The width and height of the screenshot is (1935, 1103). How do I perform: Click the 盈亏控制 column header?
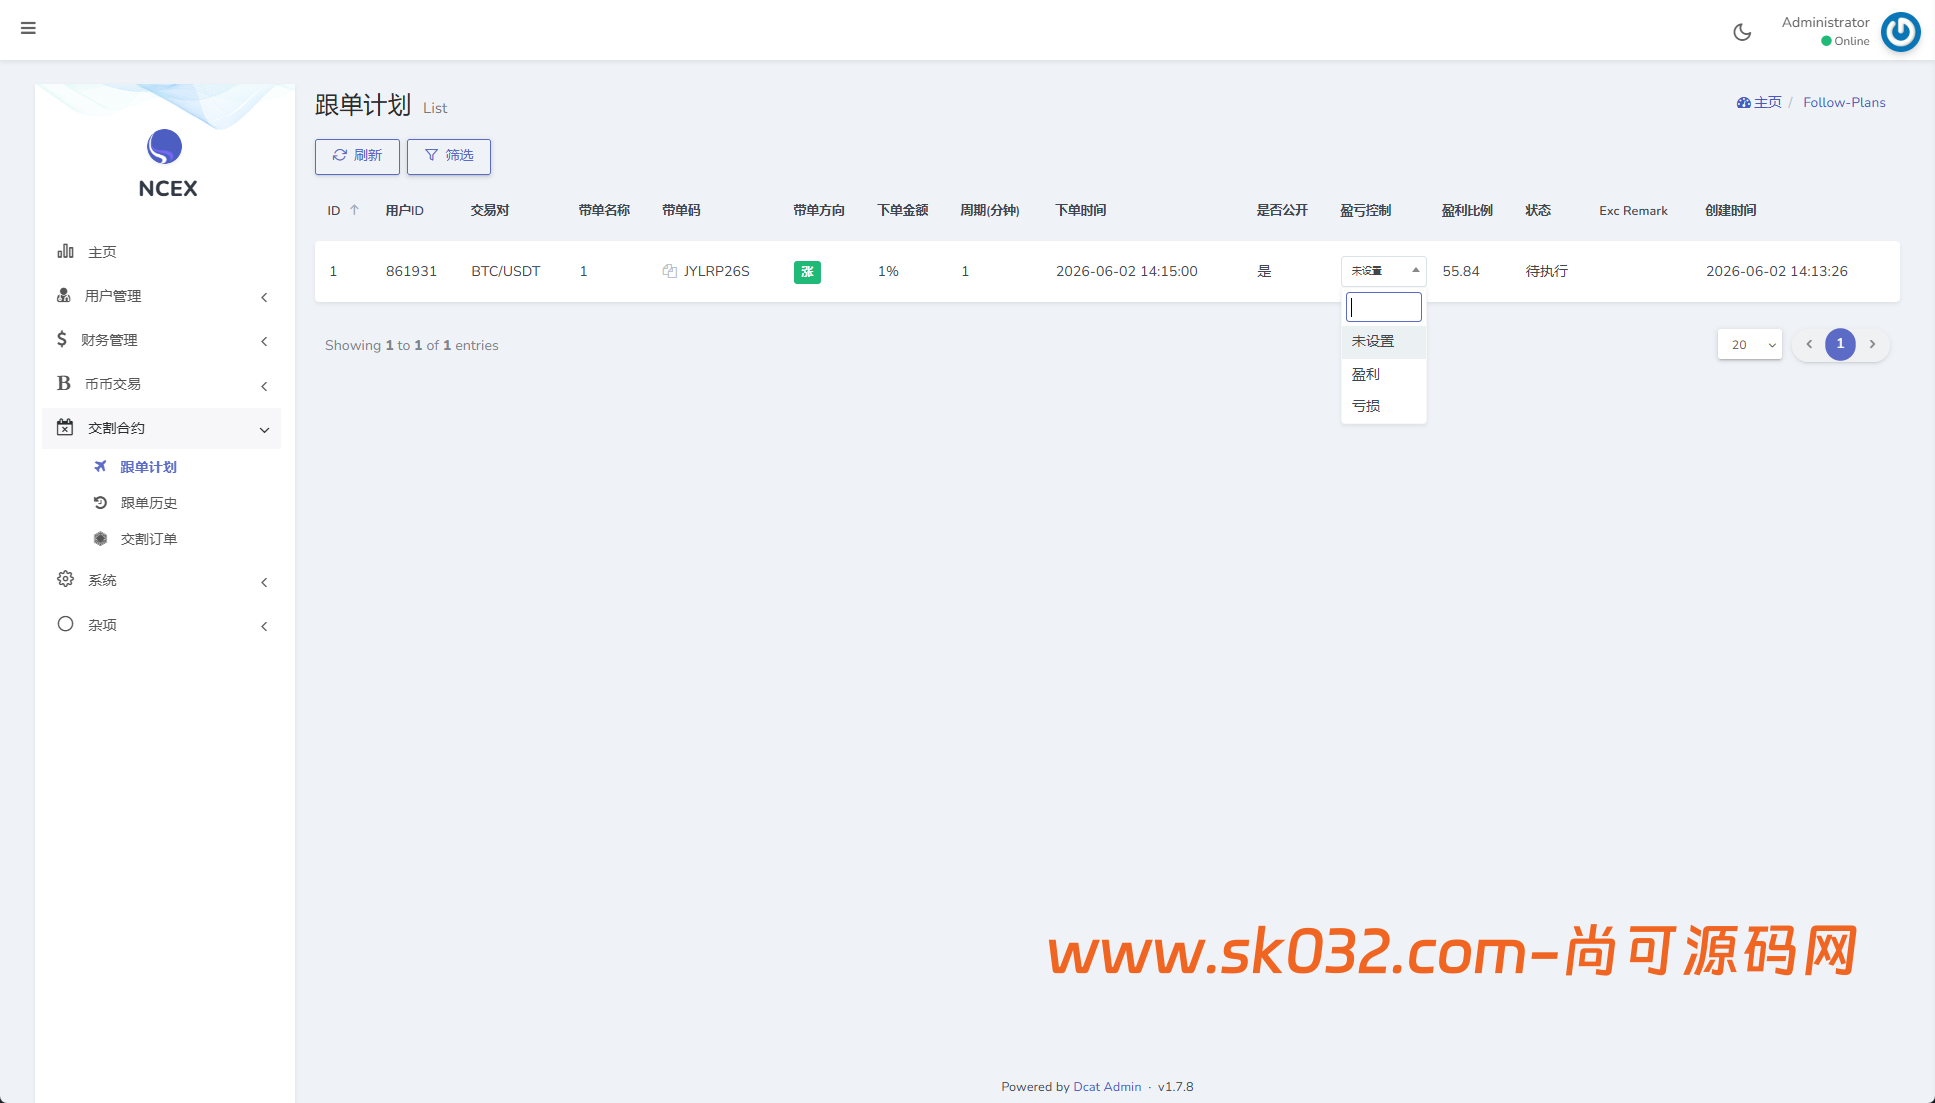[1365, 210]
